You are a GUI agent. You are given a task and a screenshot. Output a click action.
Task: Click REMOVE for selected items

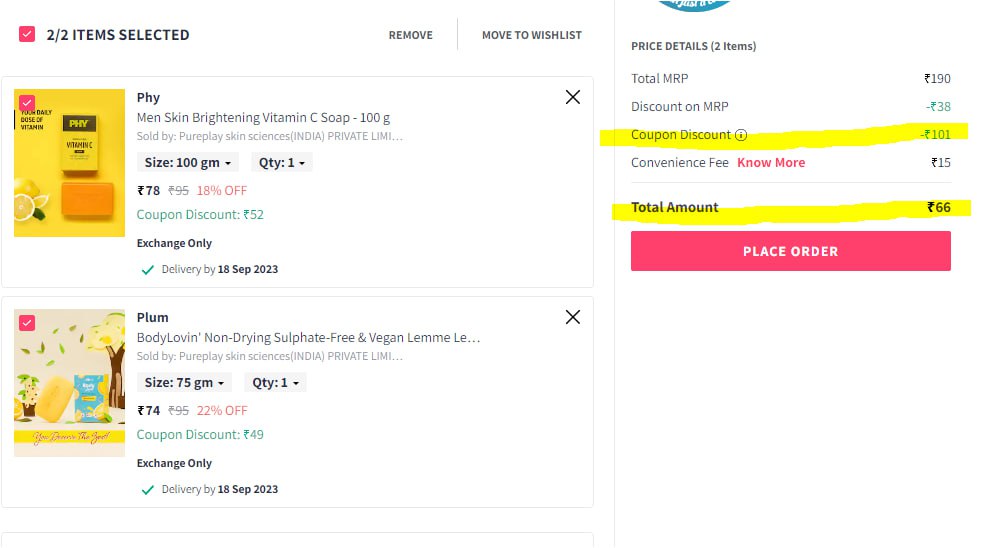410,35
